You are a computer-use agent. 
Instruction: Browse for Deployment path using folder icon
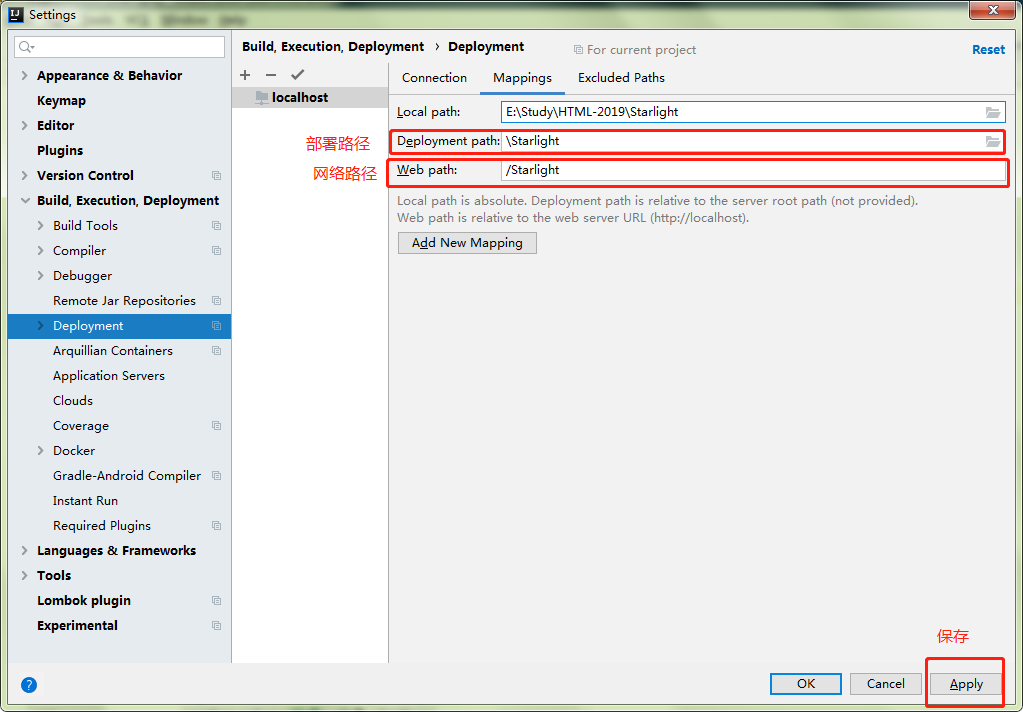pyautogui.click(x=992, y=140)
